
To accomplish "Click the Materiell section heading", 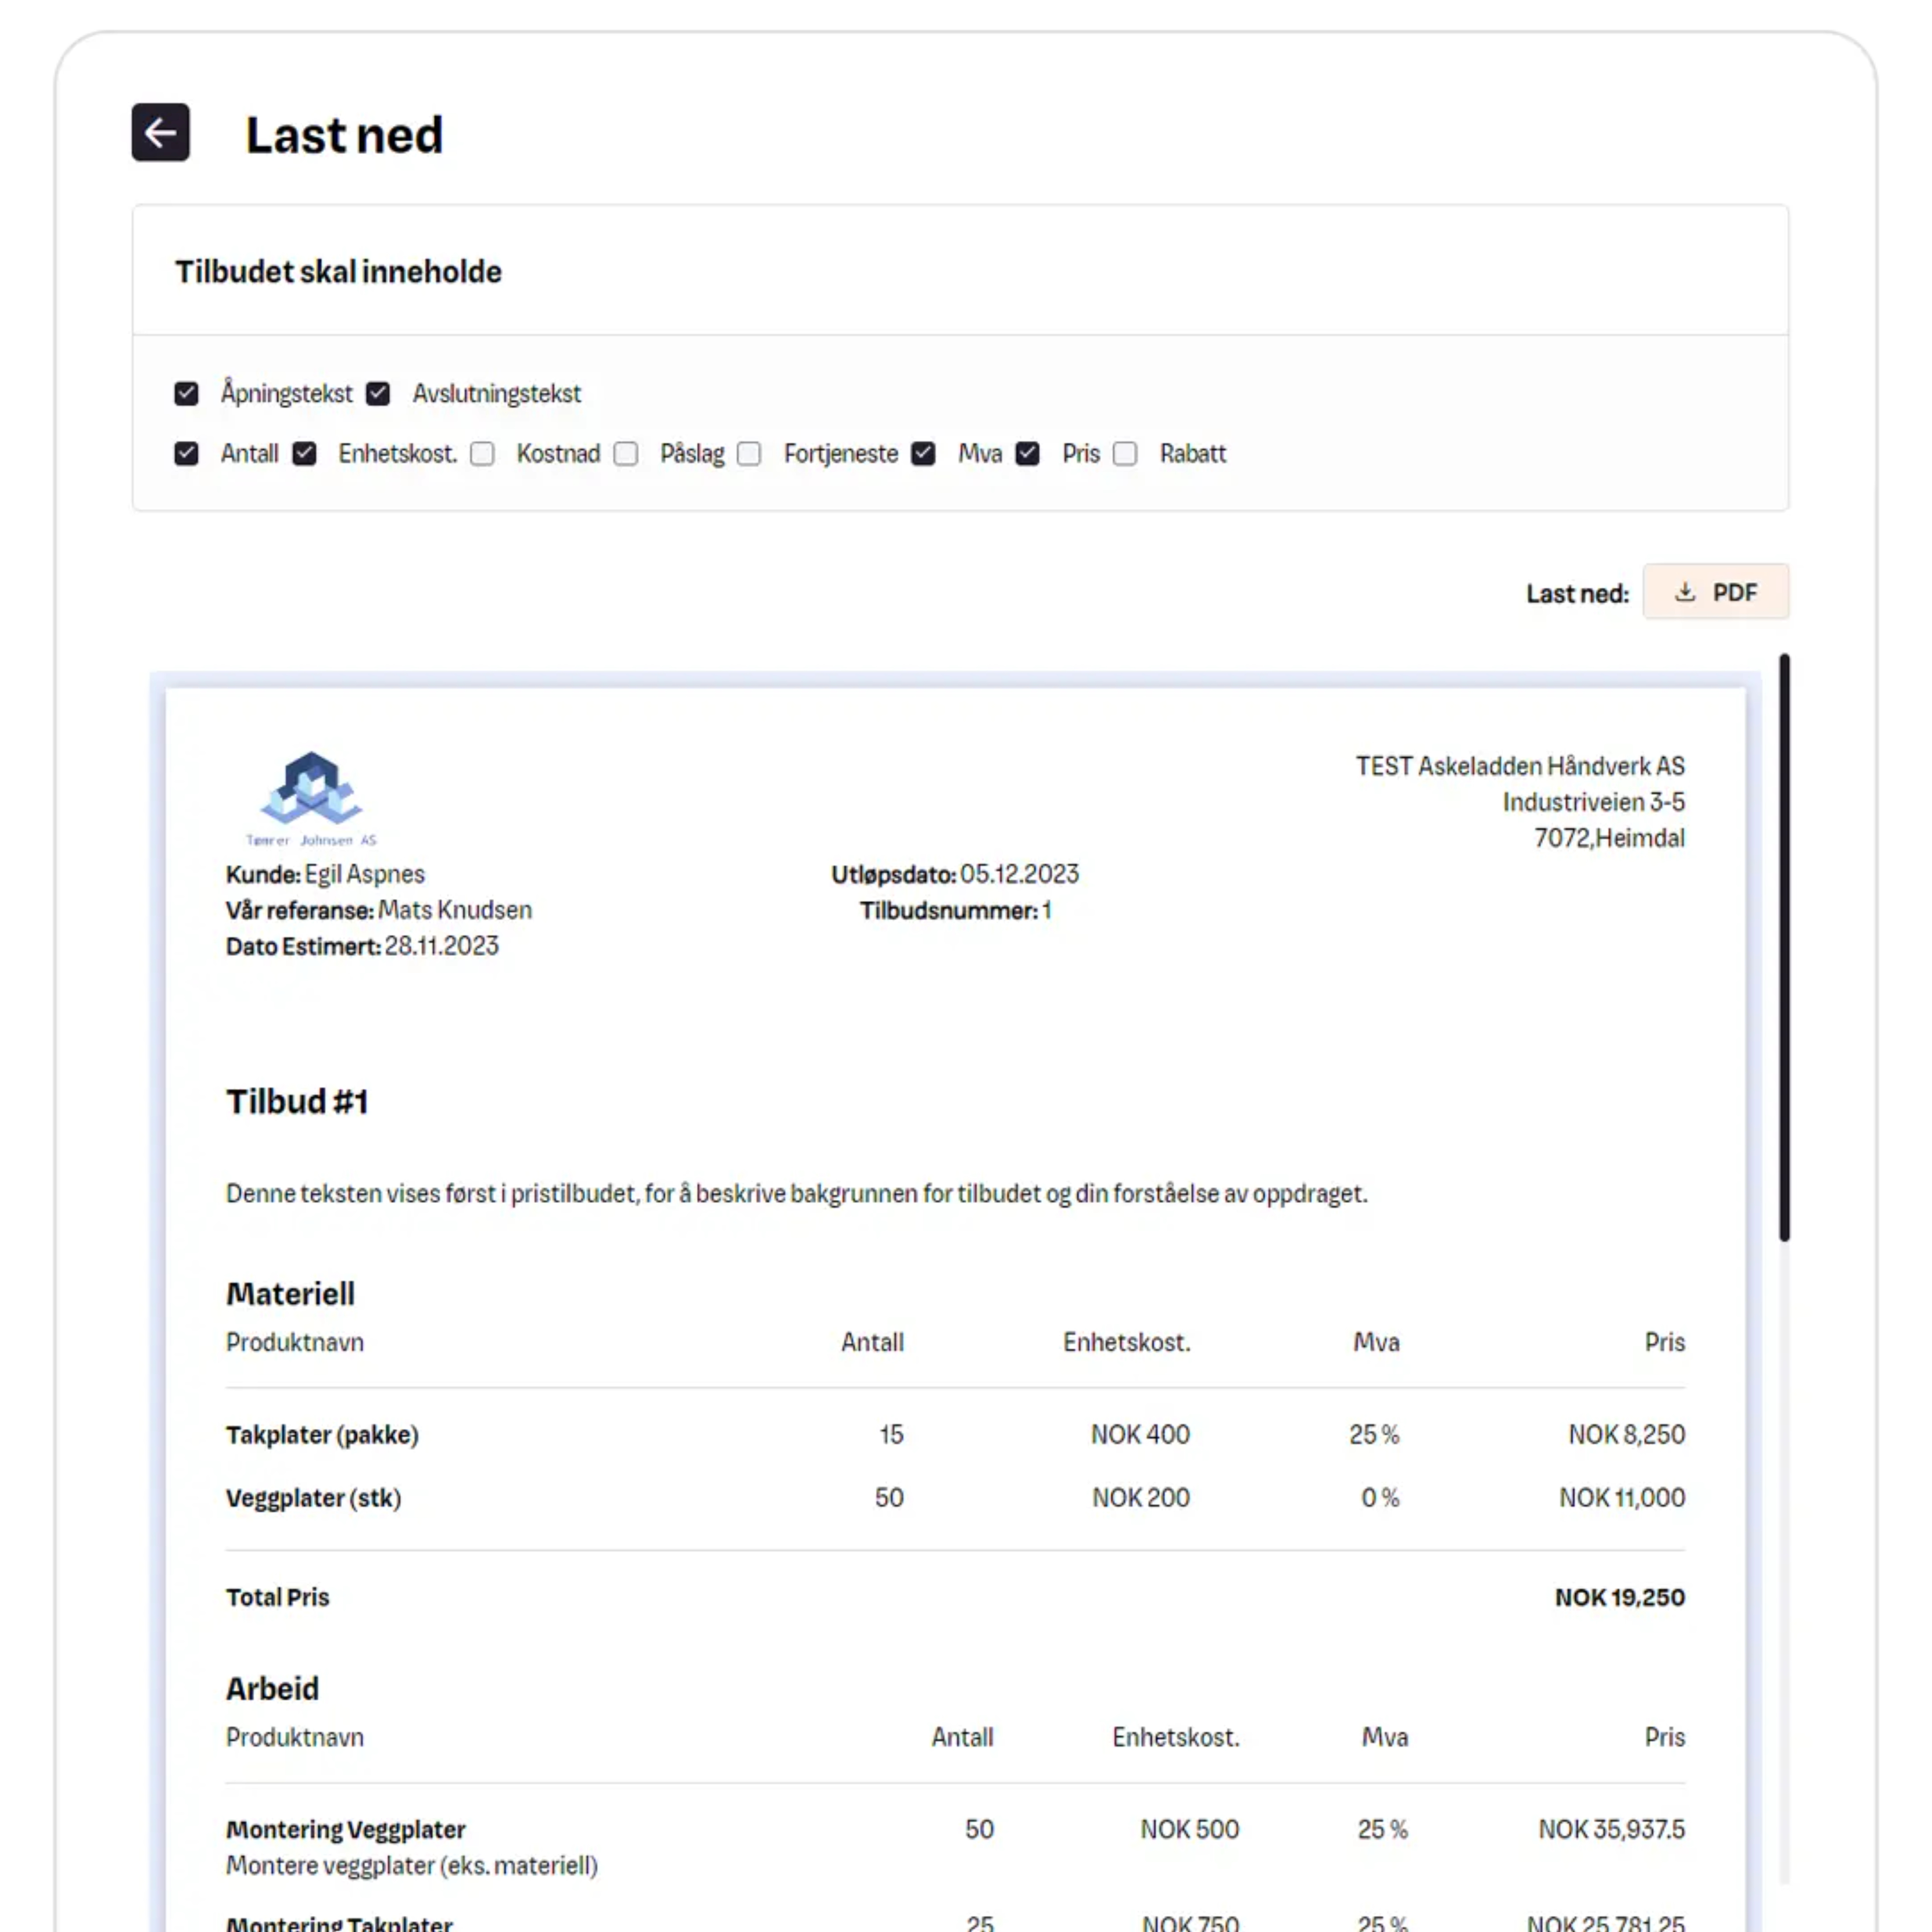I will click(290, 1294).
